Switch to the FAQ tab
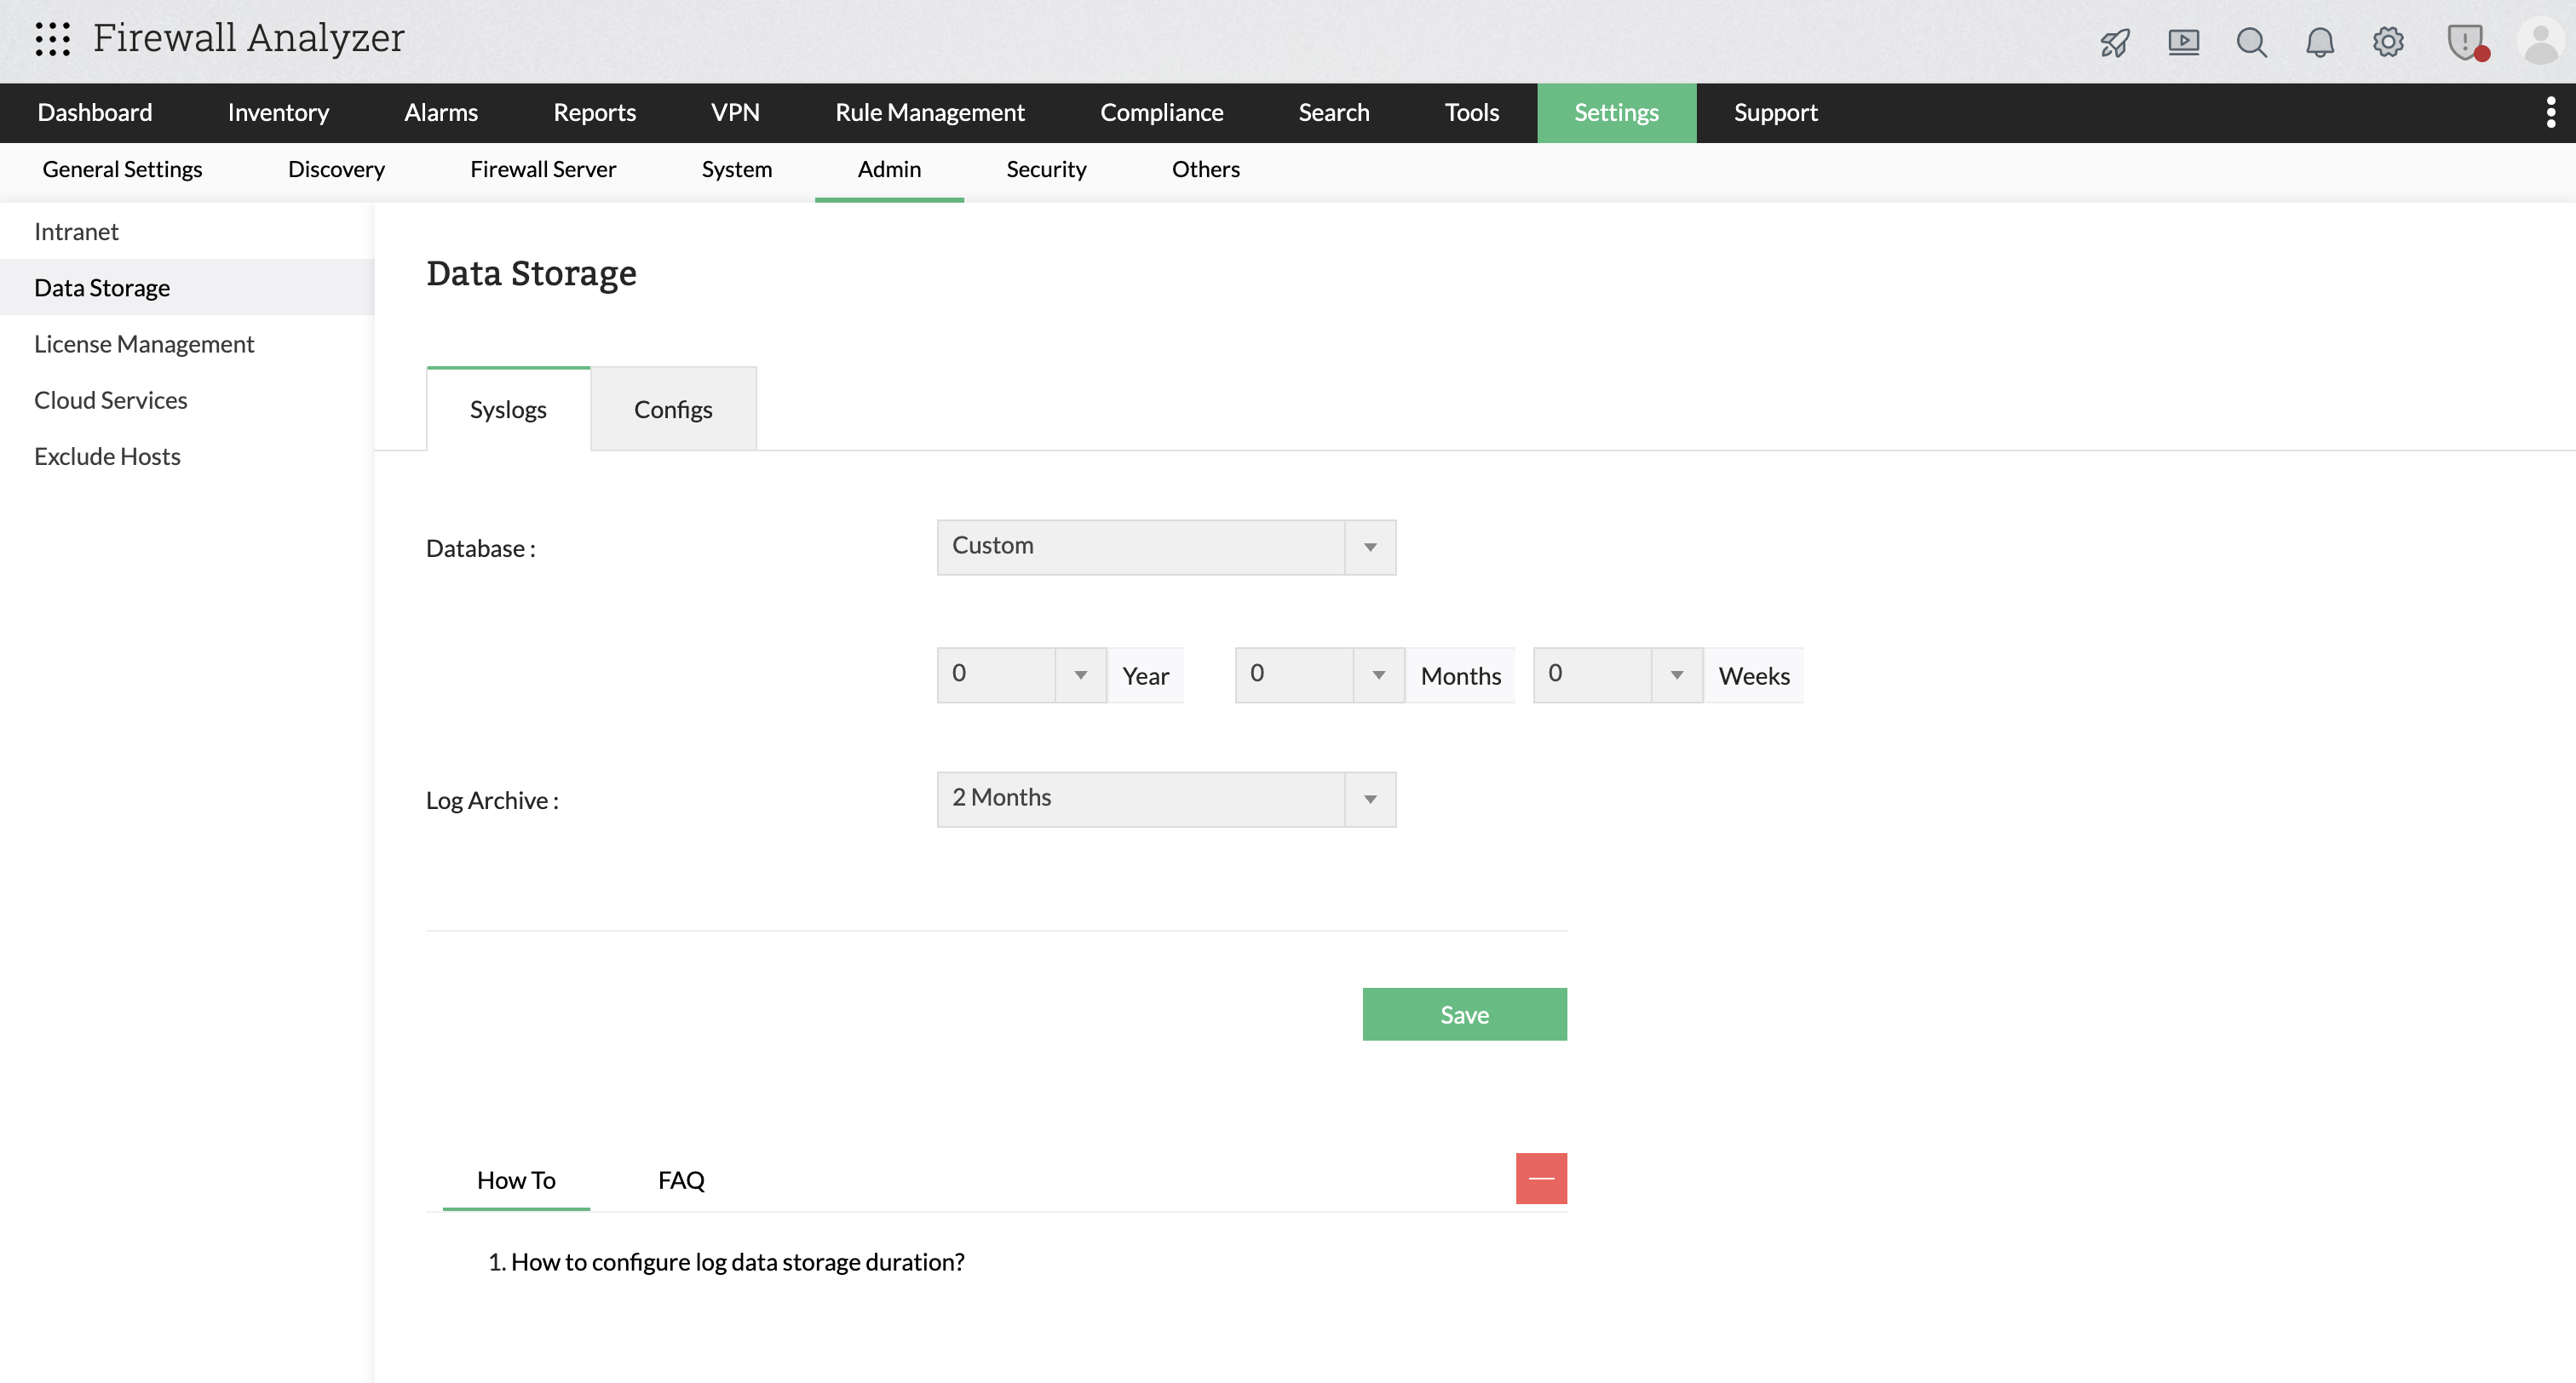The width and height of the screenshot is (2576, 1383). pyautogui.click(x=681, y=1180)
